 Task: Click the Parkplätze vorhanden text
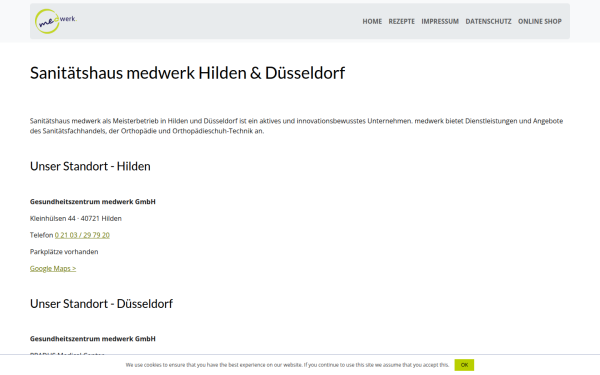click(64, 252)
